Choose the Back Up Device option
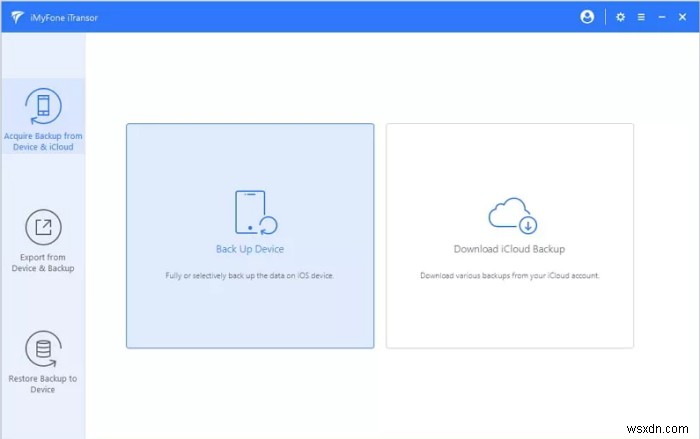Image resolution: width=700 pixels, height=439 pixels. 250,236
